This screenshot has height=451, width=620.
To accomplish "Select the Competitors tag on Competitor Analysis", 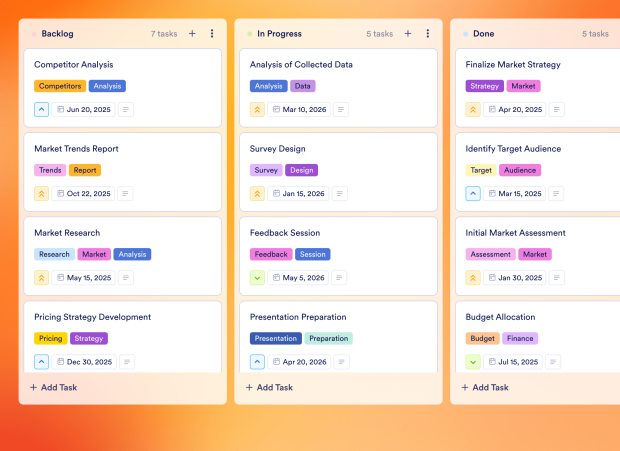I will (x=60, y=86).
